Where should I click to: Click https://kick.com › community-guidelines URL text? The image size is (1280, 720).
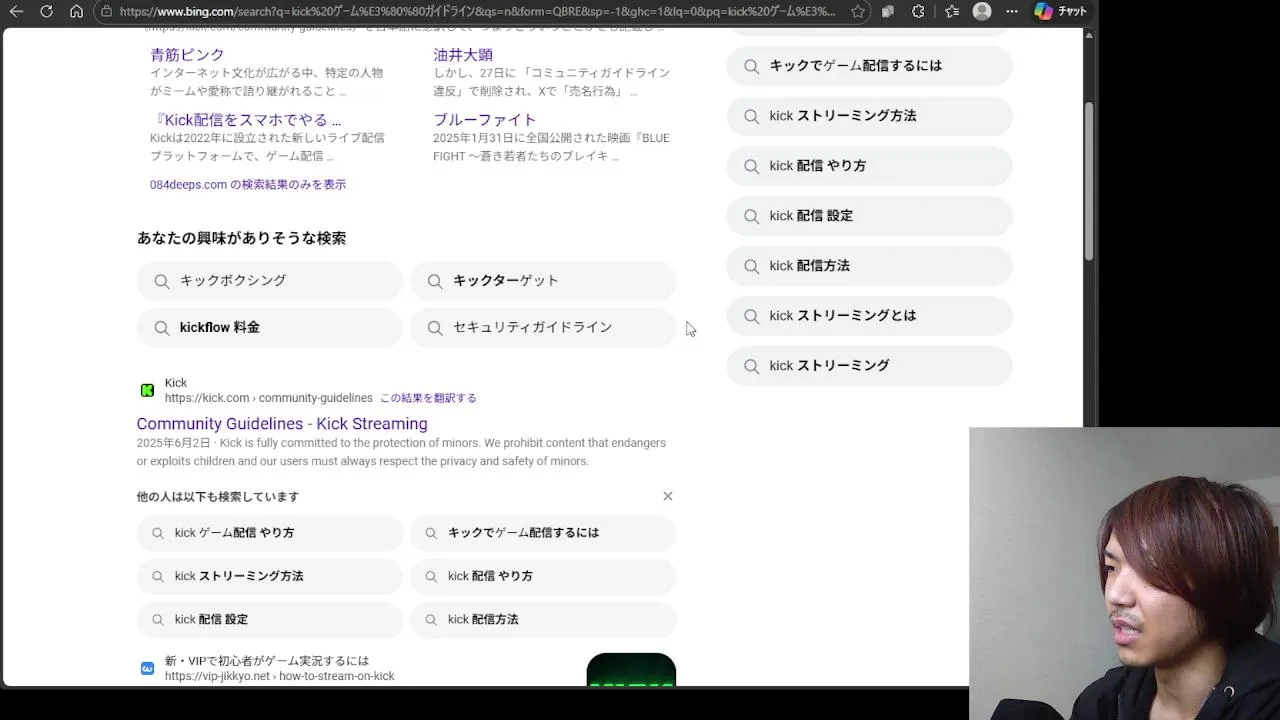point(269,398)
